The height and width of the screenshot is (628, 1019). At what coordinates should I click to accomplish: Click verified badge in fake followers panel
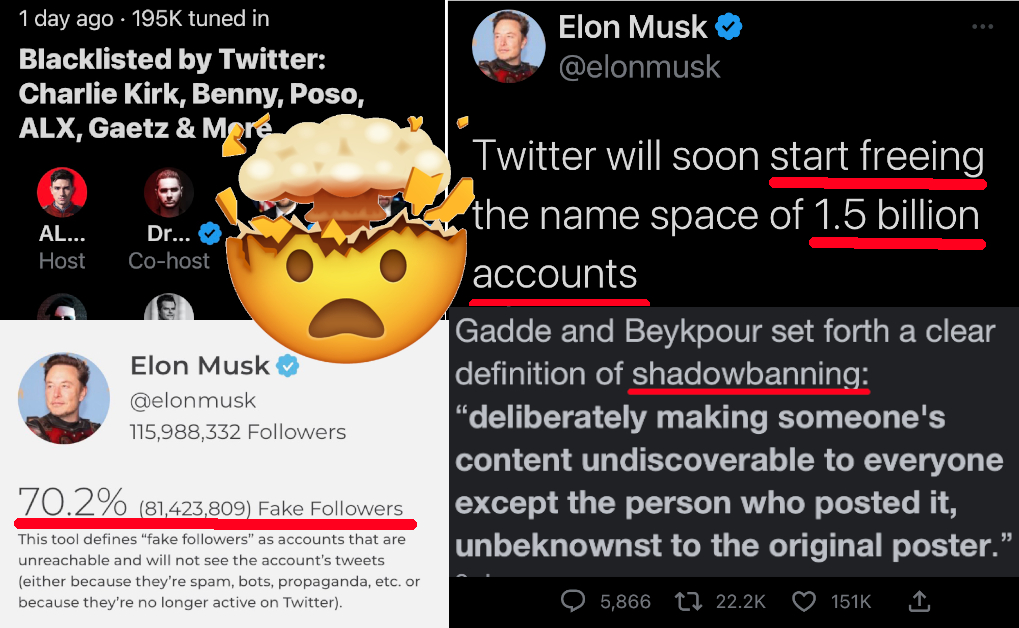(288, 366)
